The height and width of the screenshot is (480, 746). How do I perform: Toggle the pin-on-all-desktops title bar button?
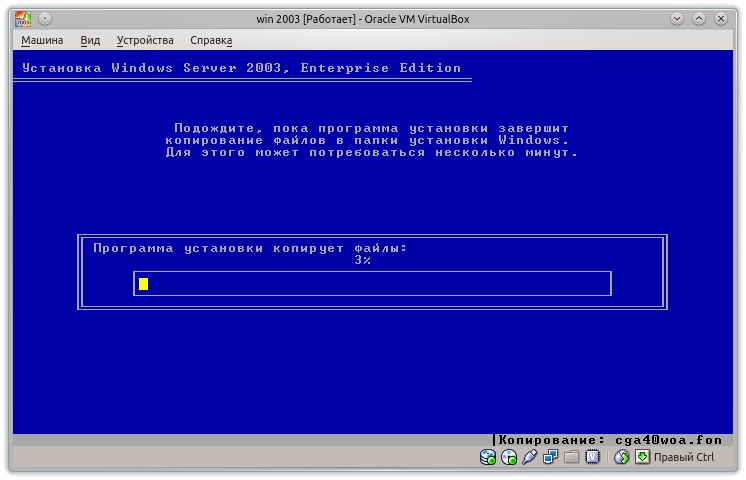click(x=45, y=18)
